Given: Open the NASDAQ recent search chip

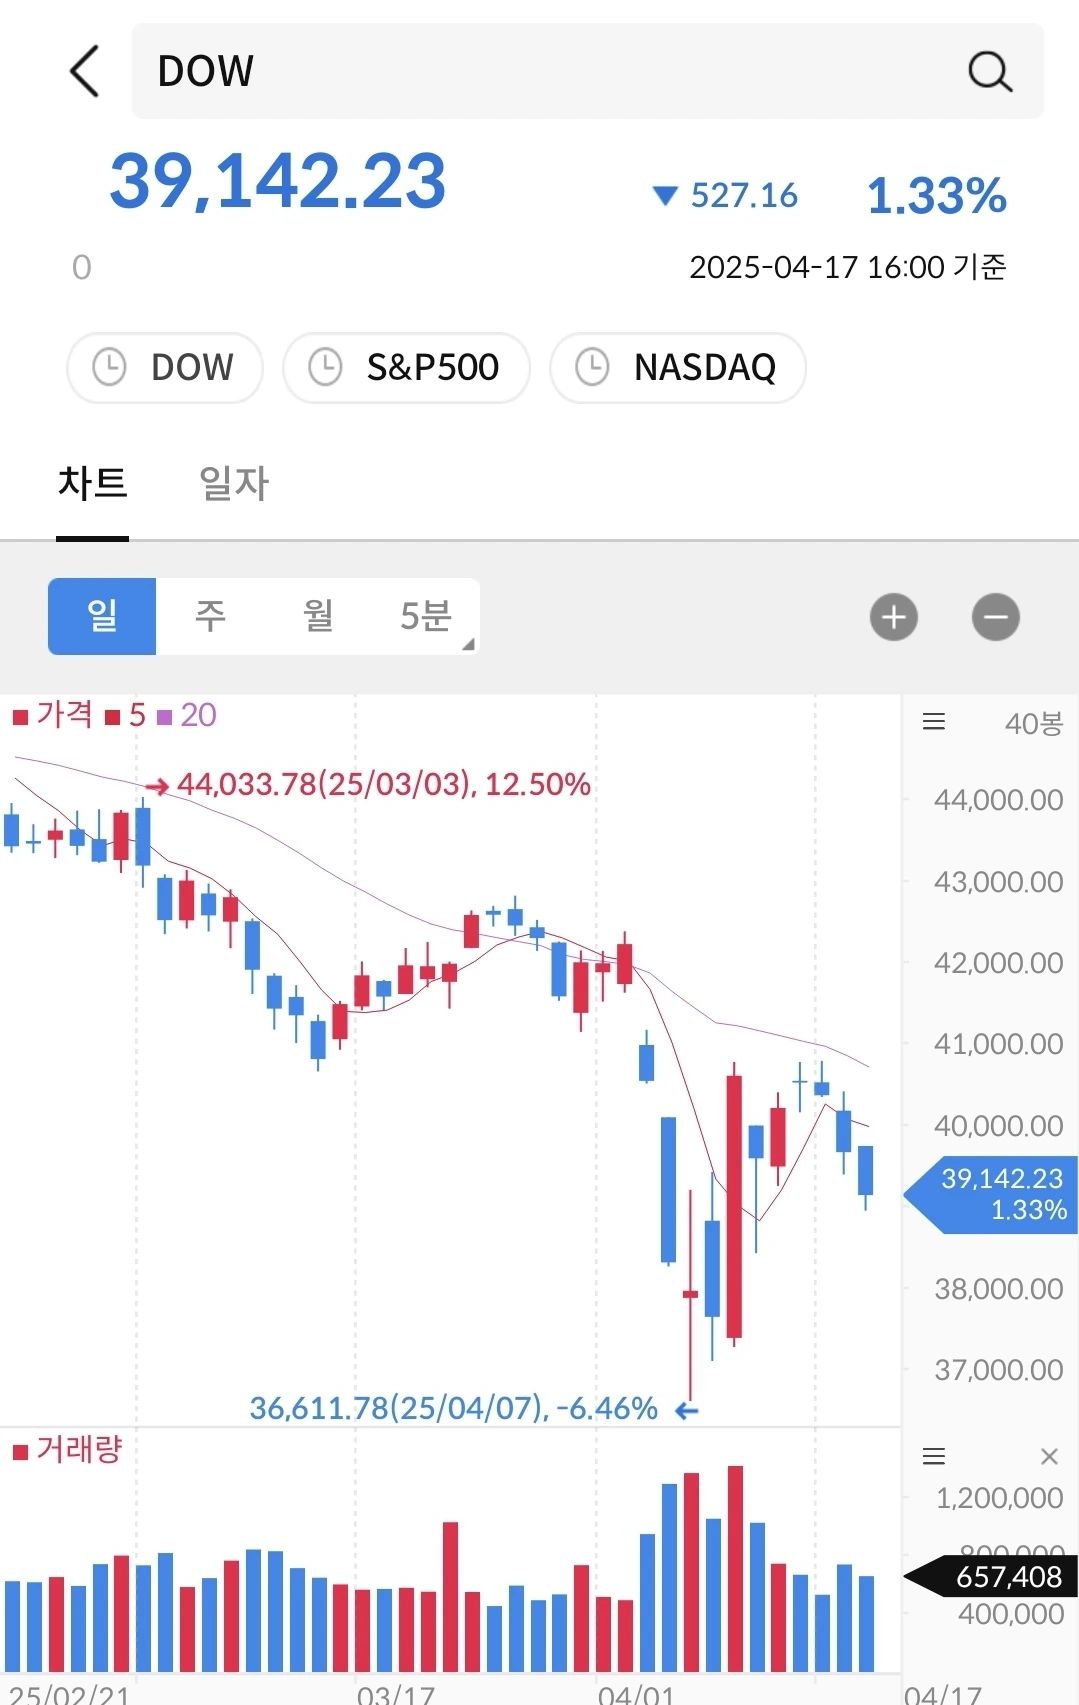Looking at the screenshot, I should [x=678, y=368].
